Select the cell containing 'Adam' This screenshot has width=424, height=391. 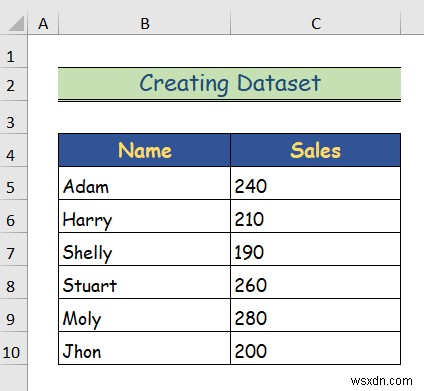(144, 183)
